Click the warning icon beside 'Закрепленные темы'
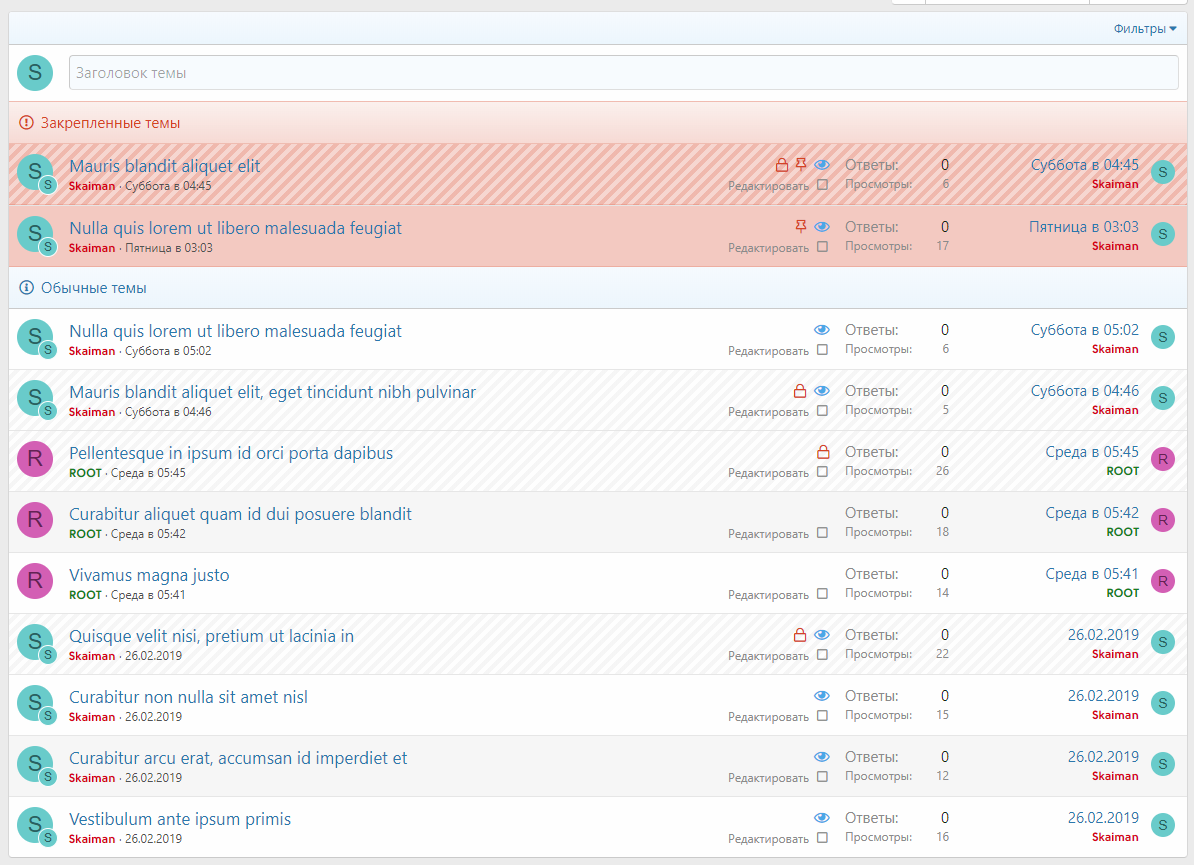 27,123
